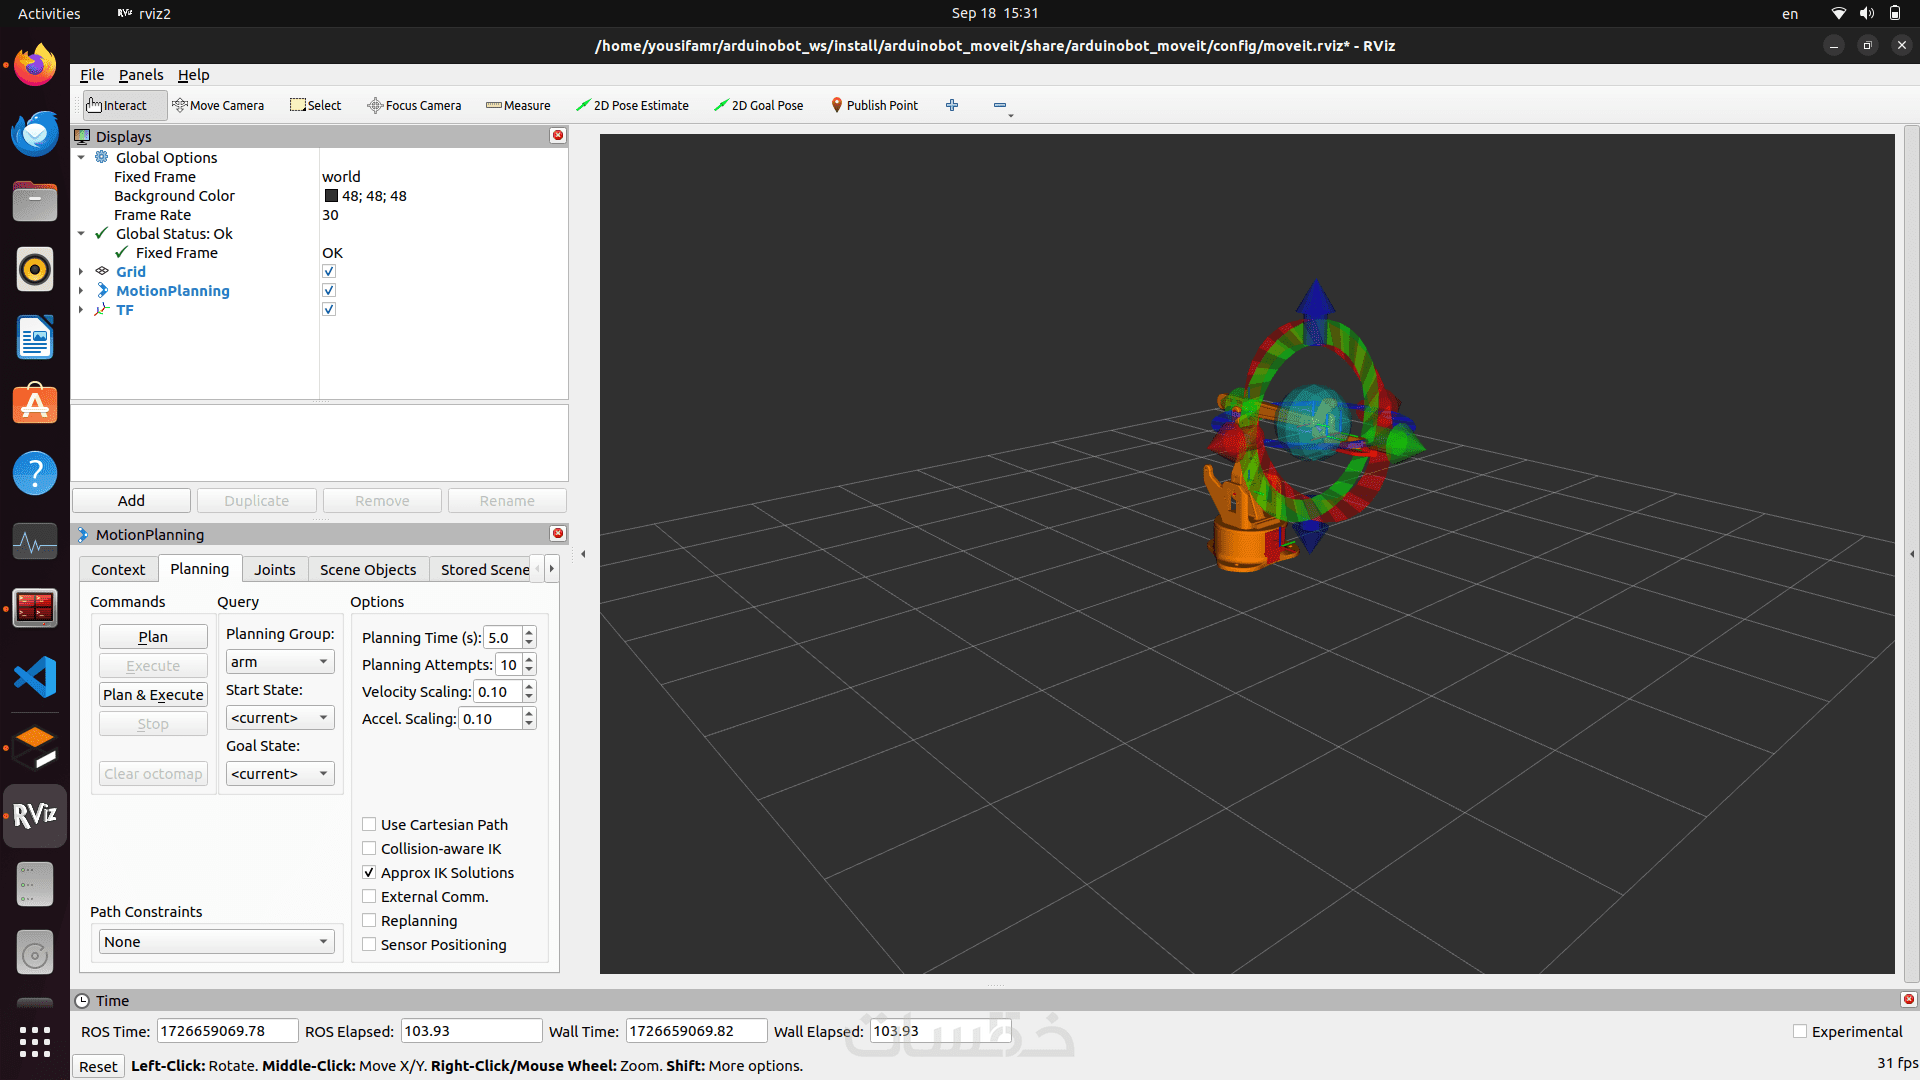Image resolution: width=1920 pixels, height=1080 pixels.
Task: Expand the MotionPlanning tree item
Action: pyautogui.click(x=81, y=291)
